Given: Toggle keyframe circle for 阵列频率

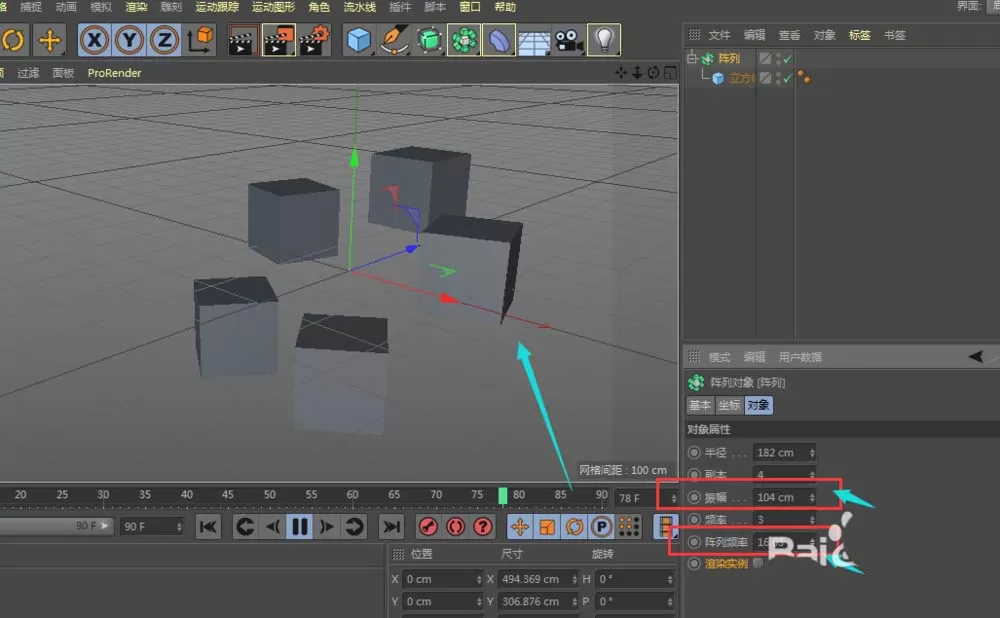Looking at the screenshot, I should (695, 542).
